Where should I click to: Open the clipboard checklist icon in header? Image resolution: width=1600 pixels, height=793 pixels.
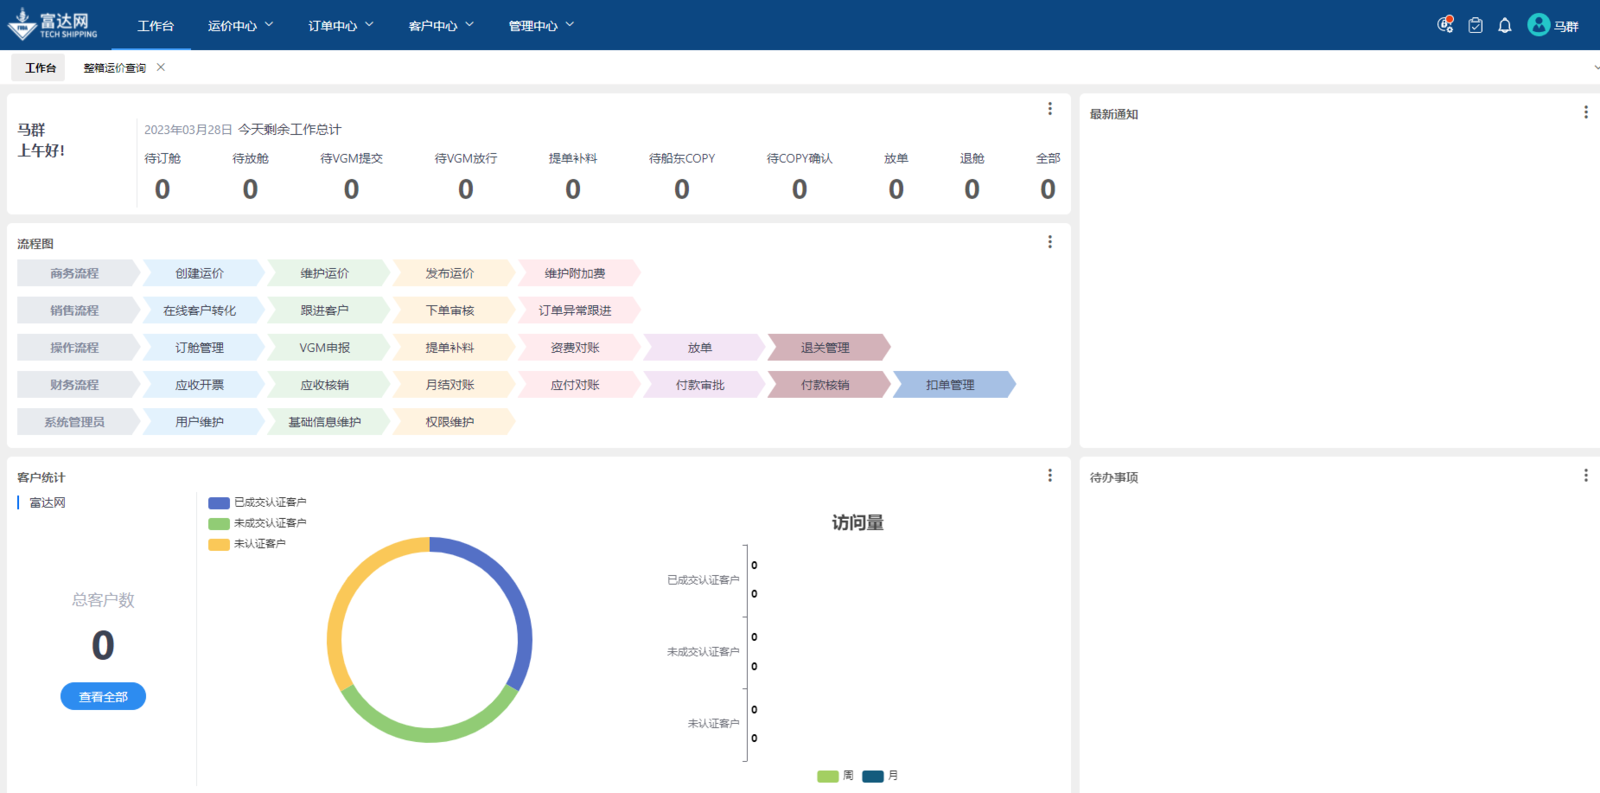(1475, 26)
